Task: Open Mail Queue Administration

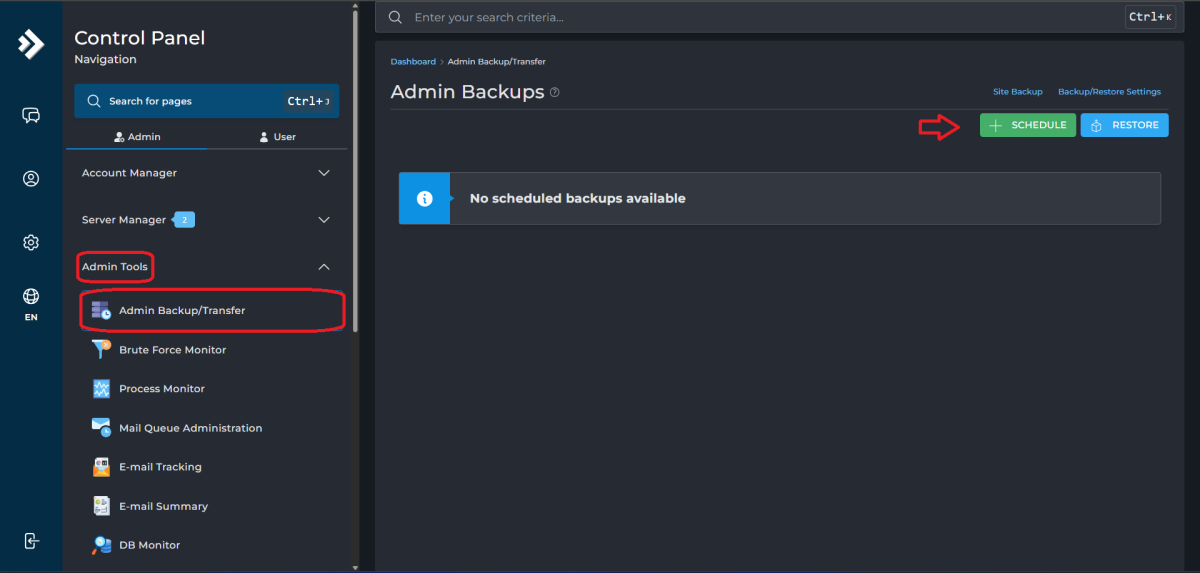Action: pyautogui.click(x=190, y=428)
